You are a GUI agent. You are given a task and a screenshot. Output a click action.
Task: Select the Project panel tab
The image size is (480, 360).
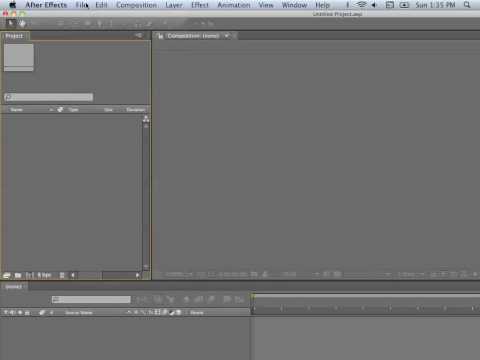[x=15, y=36]
